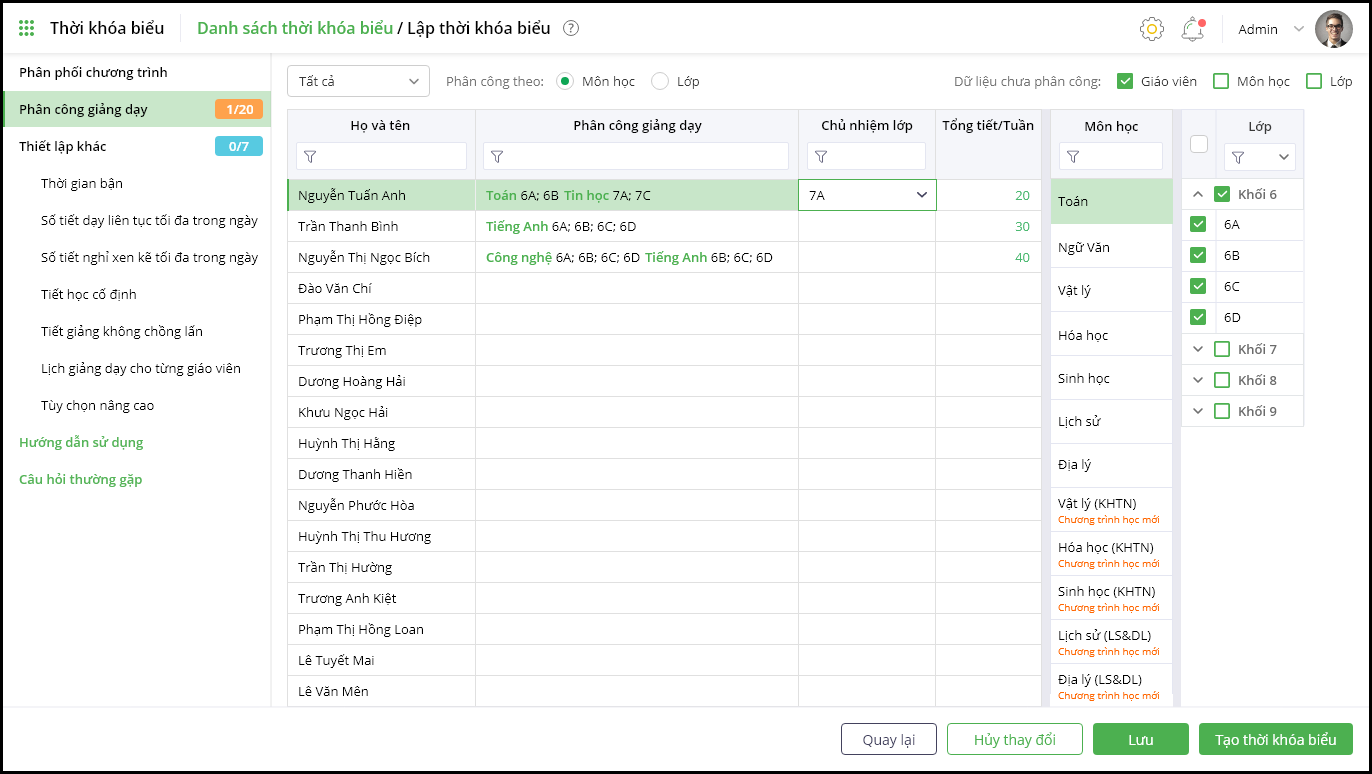The width and height of the screenshot is (1372, 774).
Task: Uncheck the Giáo viên checkbox
Action: [1125, 81]
